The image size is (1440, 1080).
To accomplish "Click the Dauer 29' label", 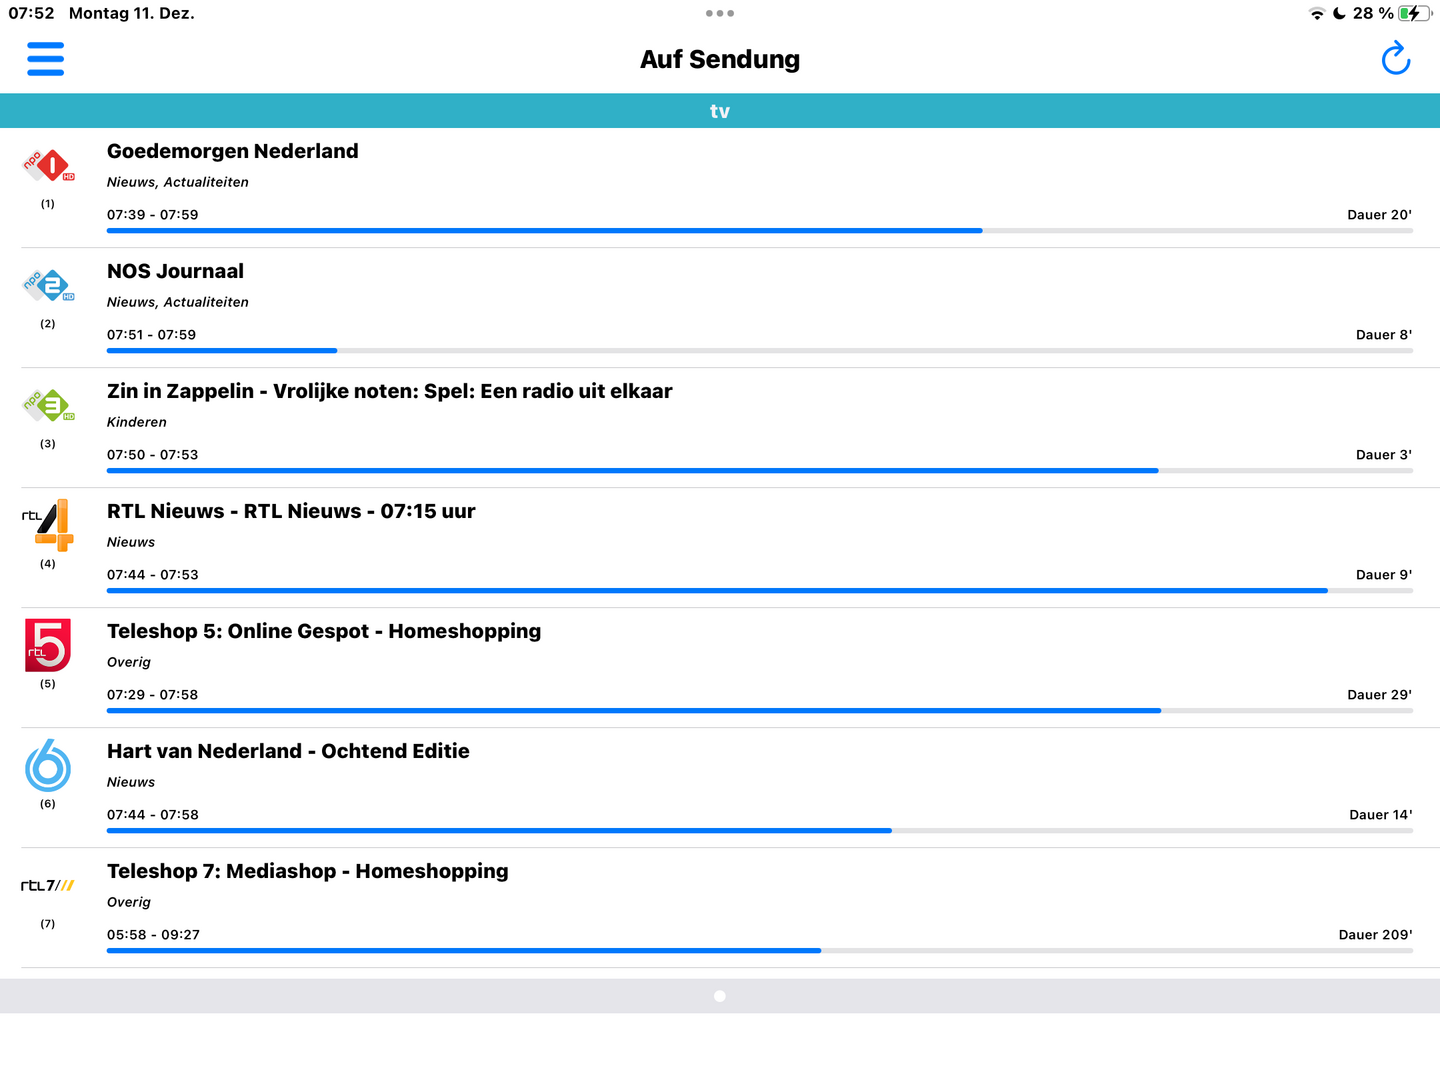I will click(1380, 695).
